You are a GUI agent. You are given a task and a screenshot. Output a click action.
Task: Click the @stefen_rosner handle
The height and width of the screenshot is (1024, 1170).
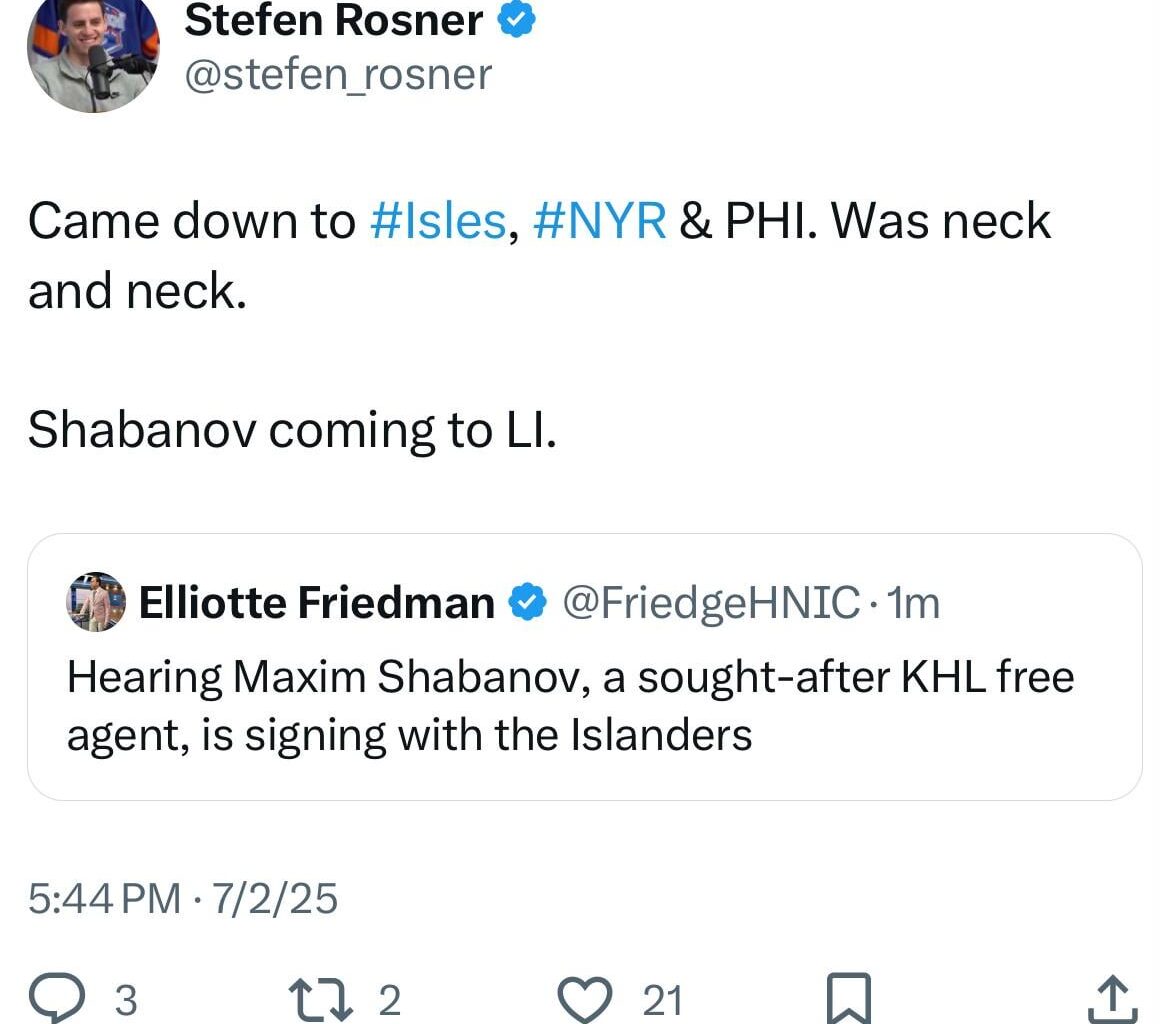click(338, 73)
